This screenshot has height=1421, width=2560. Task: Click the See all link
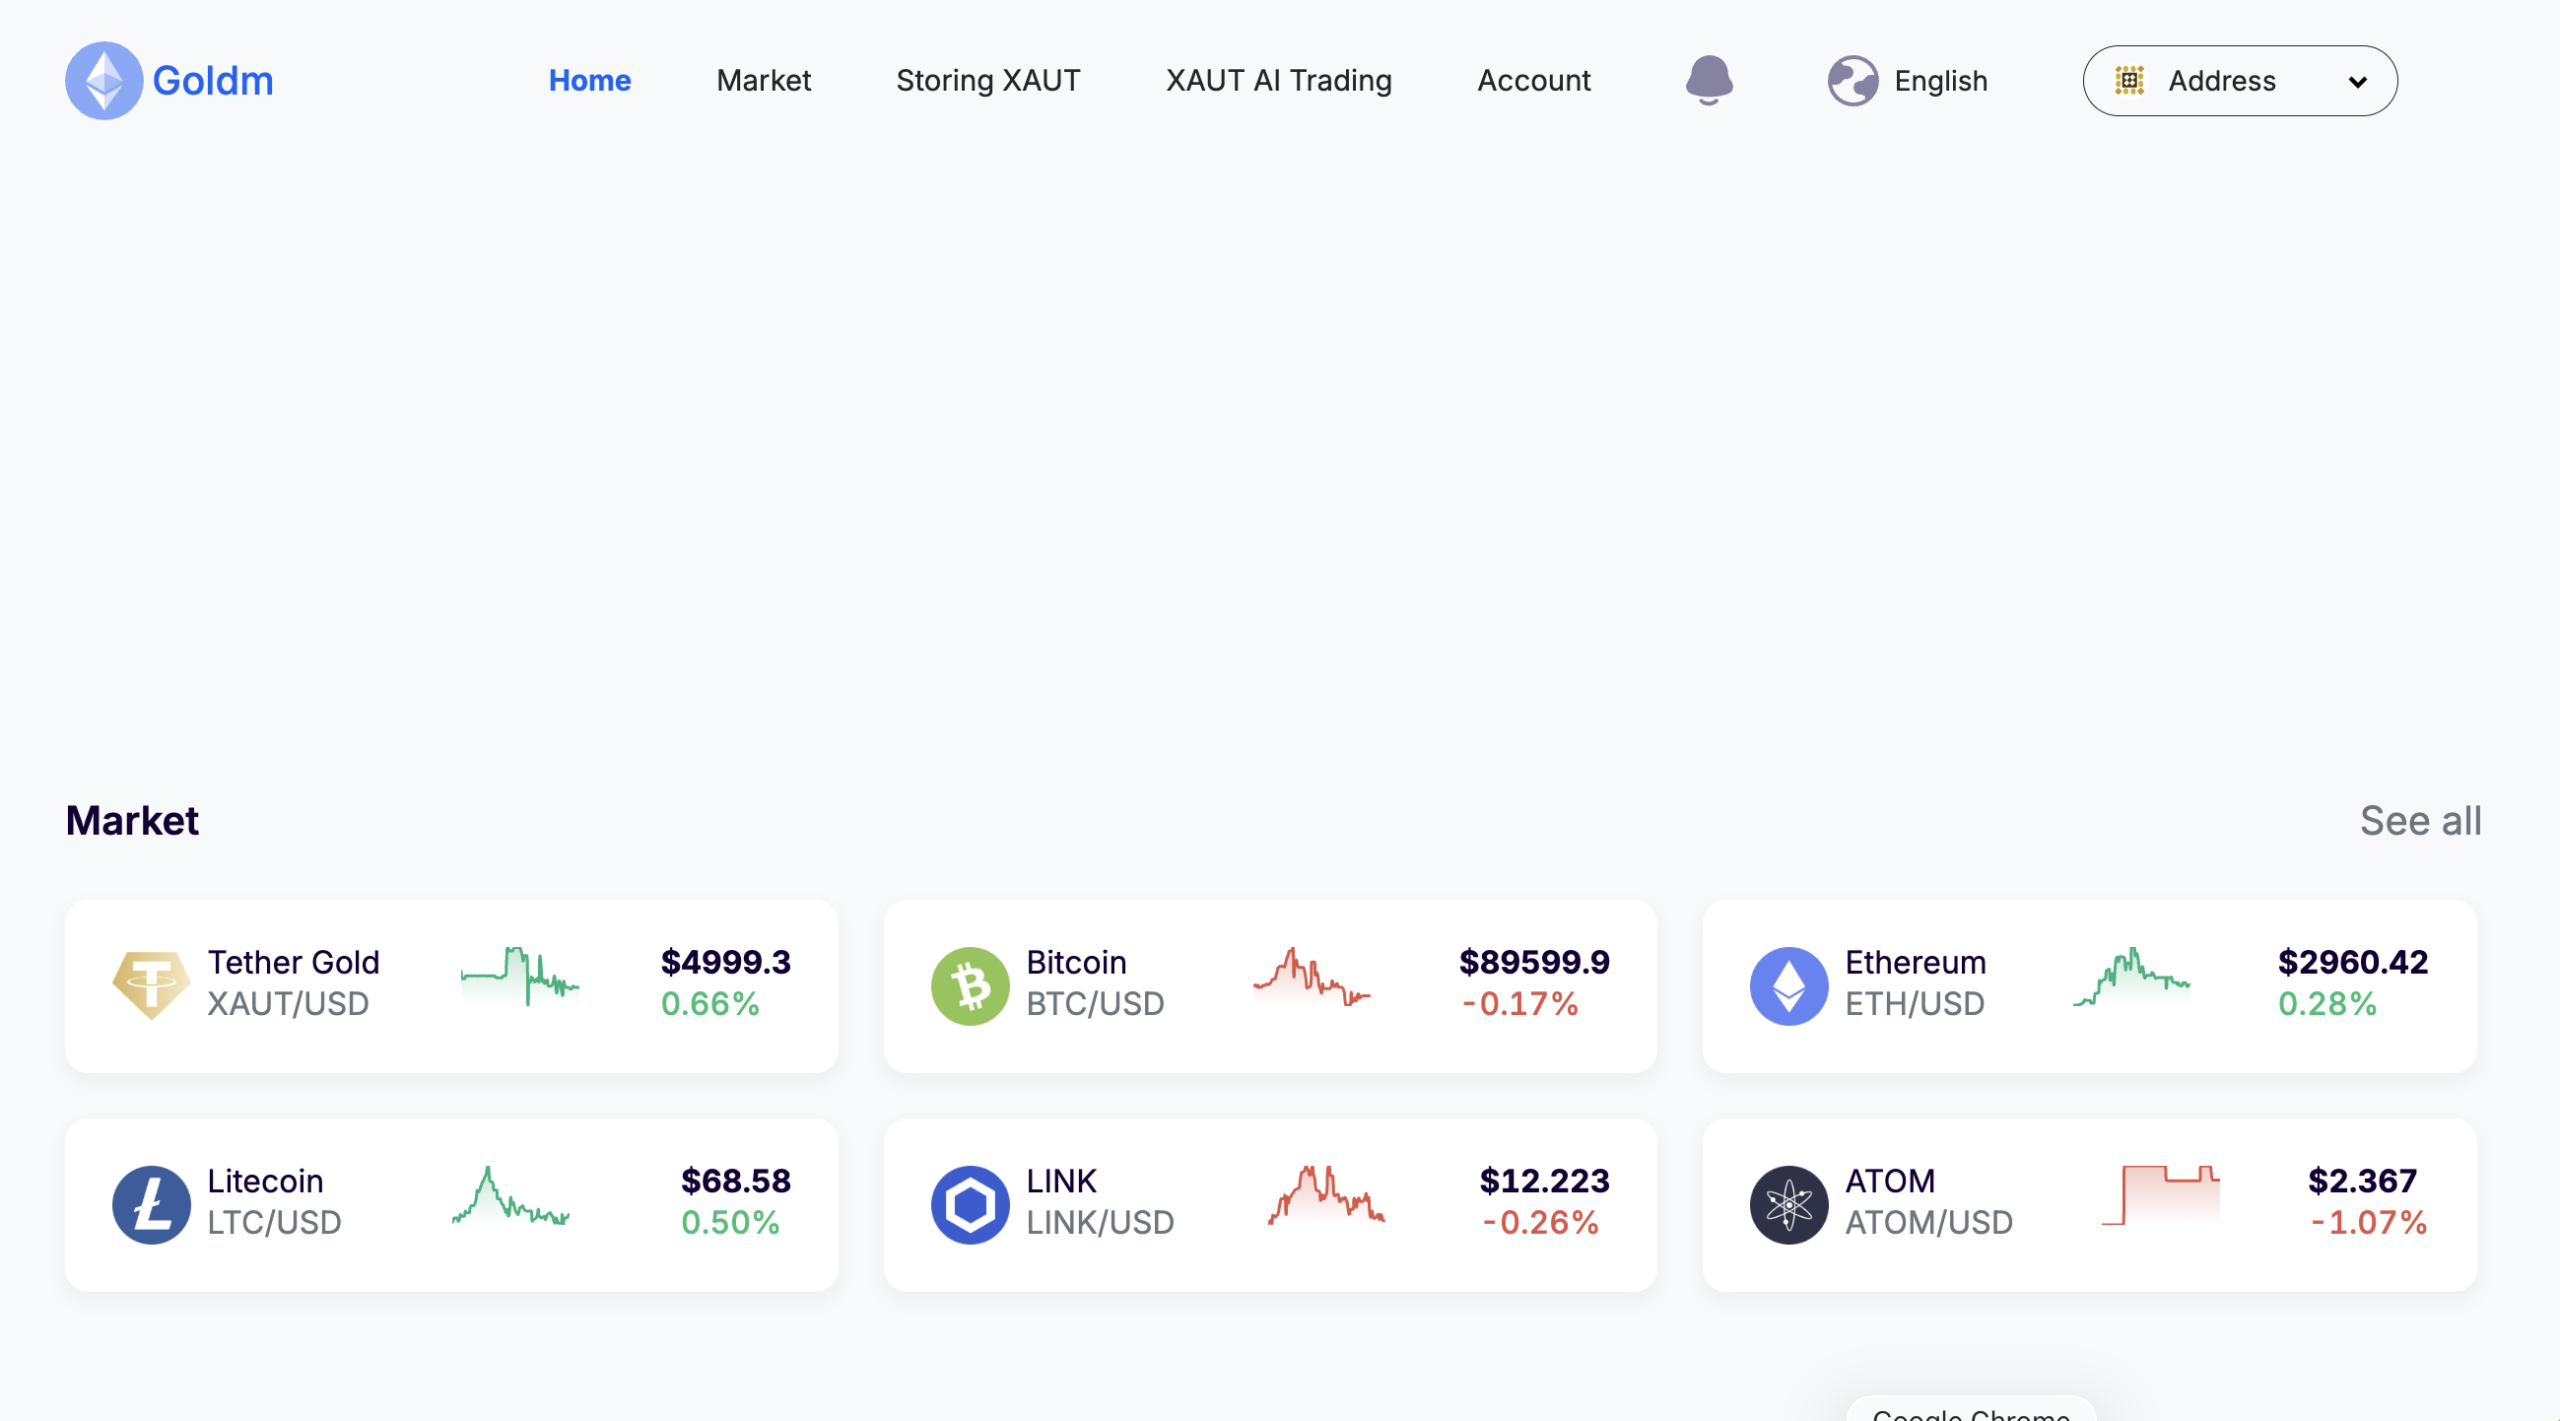2420,820
